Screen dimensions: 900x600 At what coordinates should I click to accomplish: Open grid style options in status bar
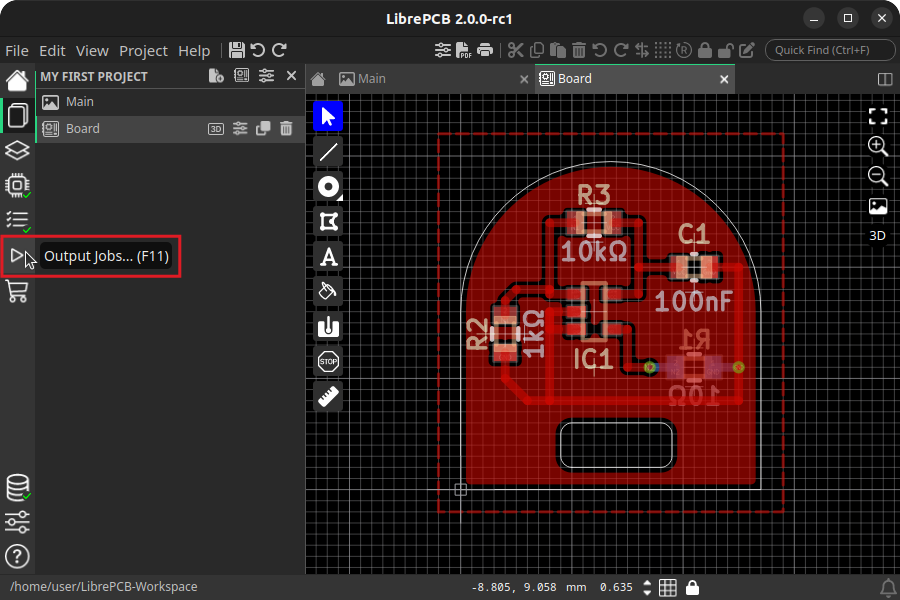click(x=668, y=587)
